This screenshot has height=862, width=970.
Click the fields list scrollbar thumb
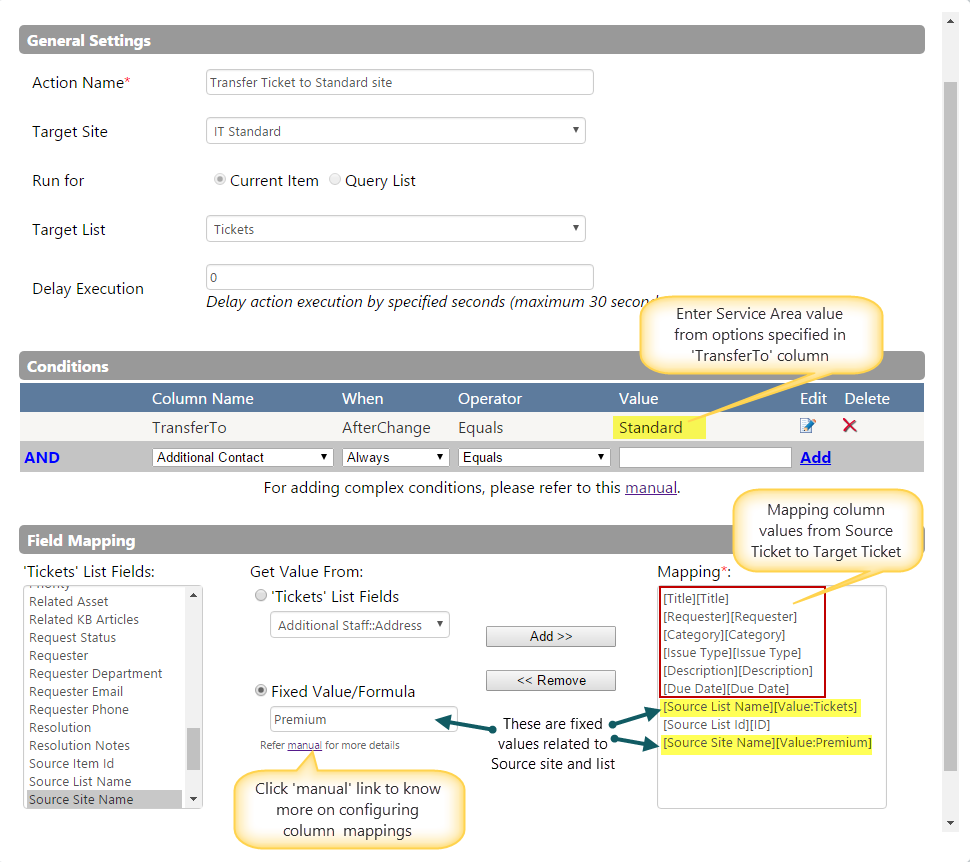coord(194,749)
